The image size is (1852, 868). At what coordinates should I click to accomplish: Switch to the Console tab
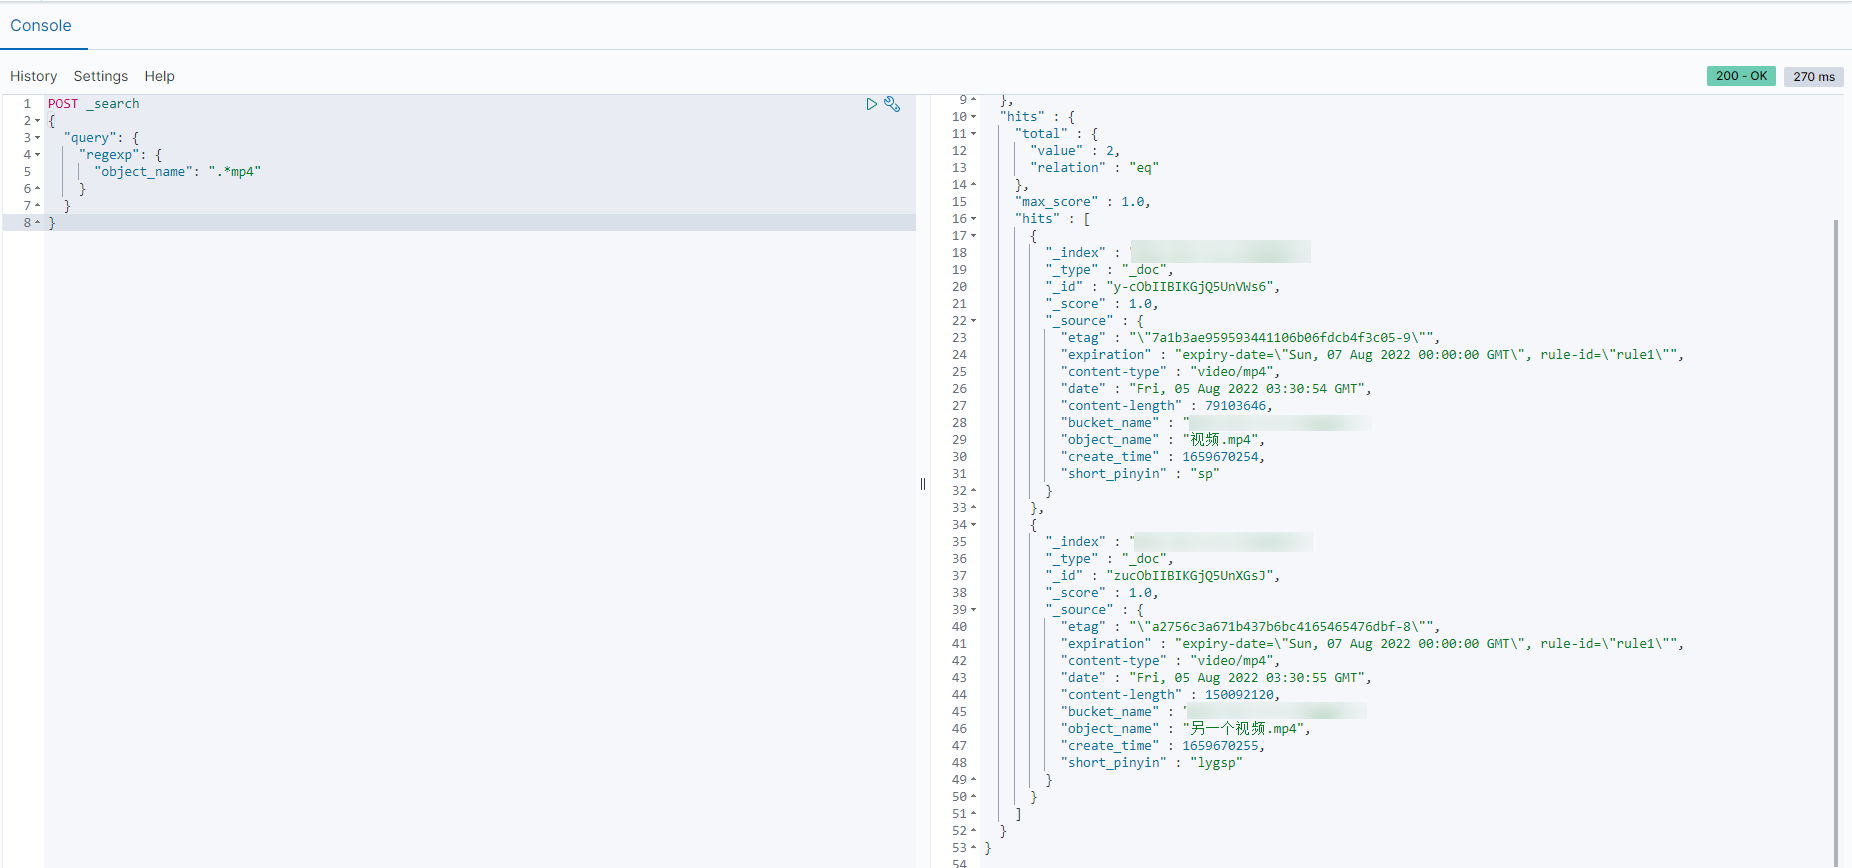point(41,26)
